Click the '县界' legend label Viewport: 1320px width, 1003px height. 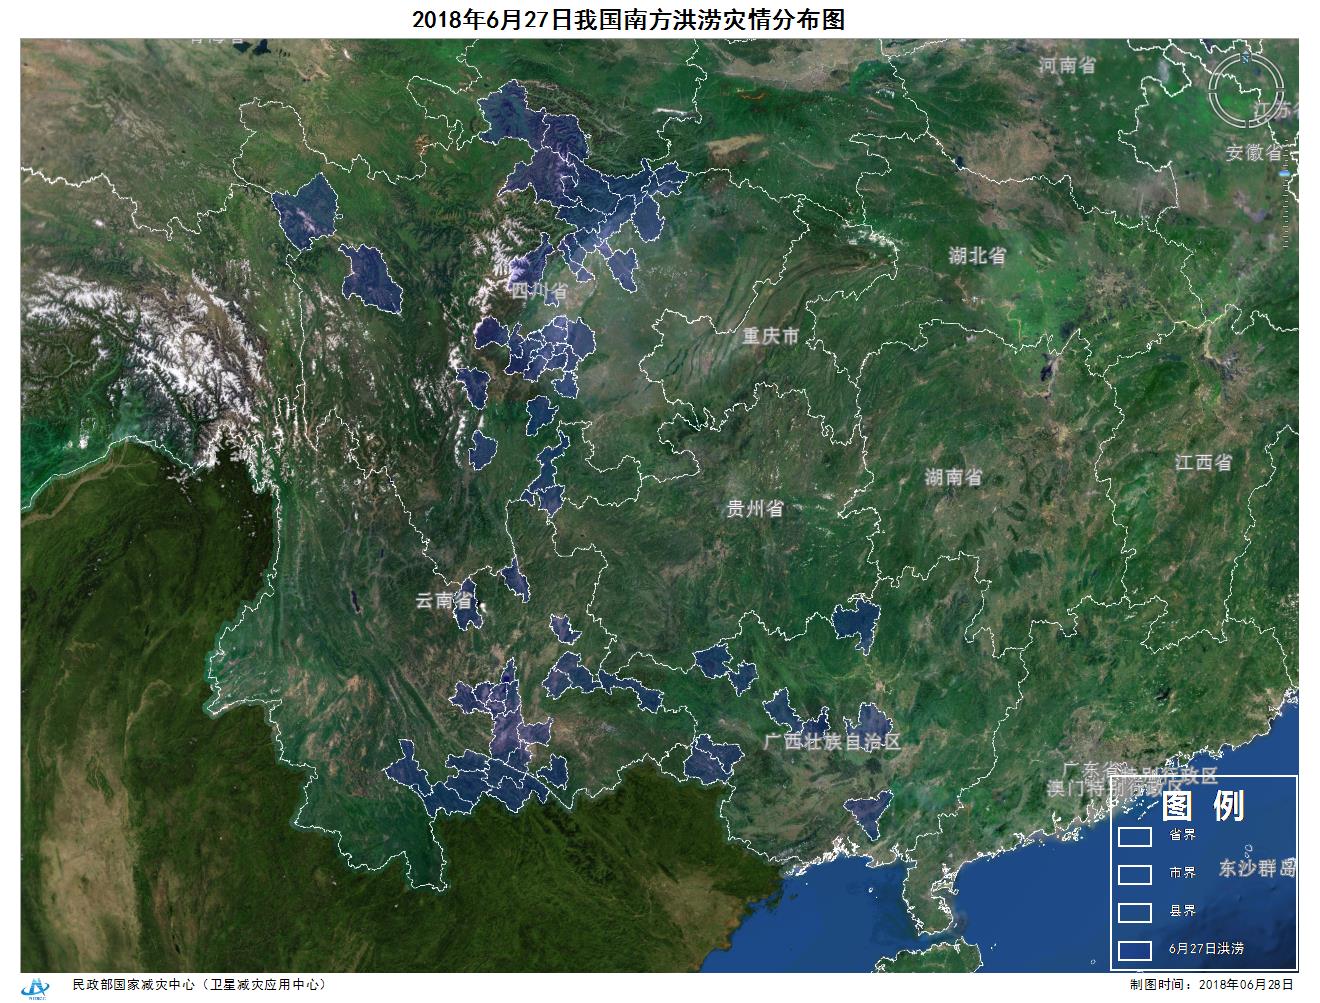1181,911
